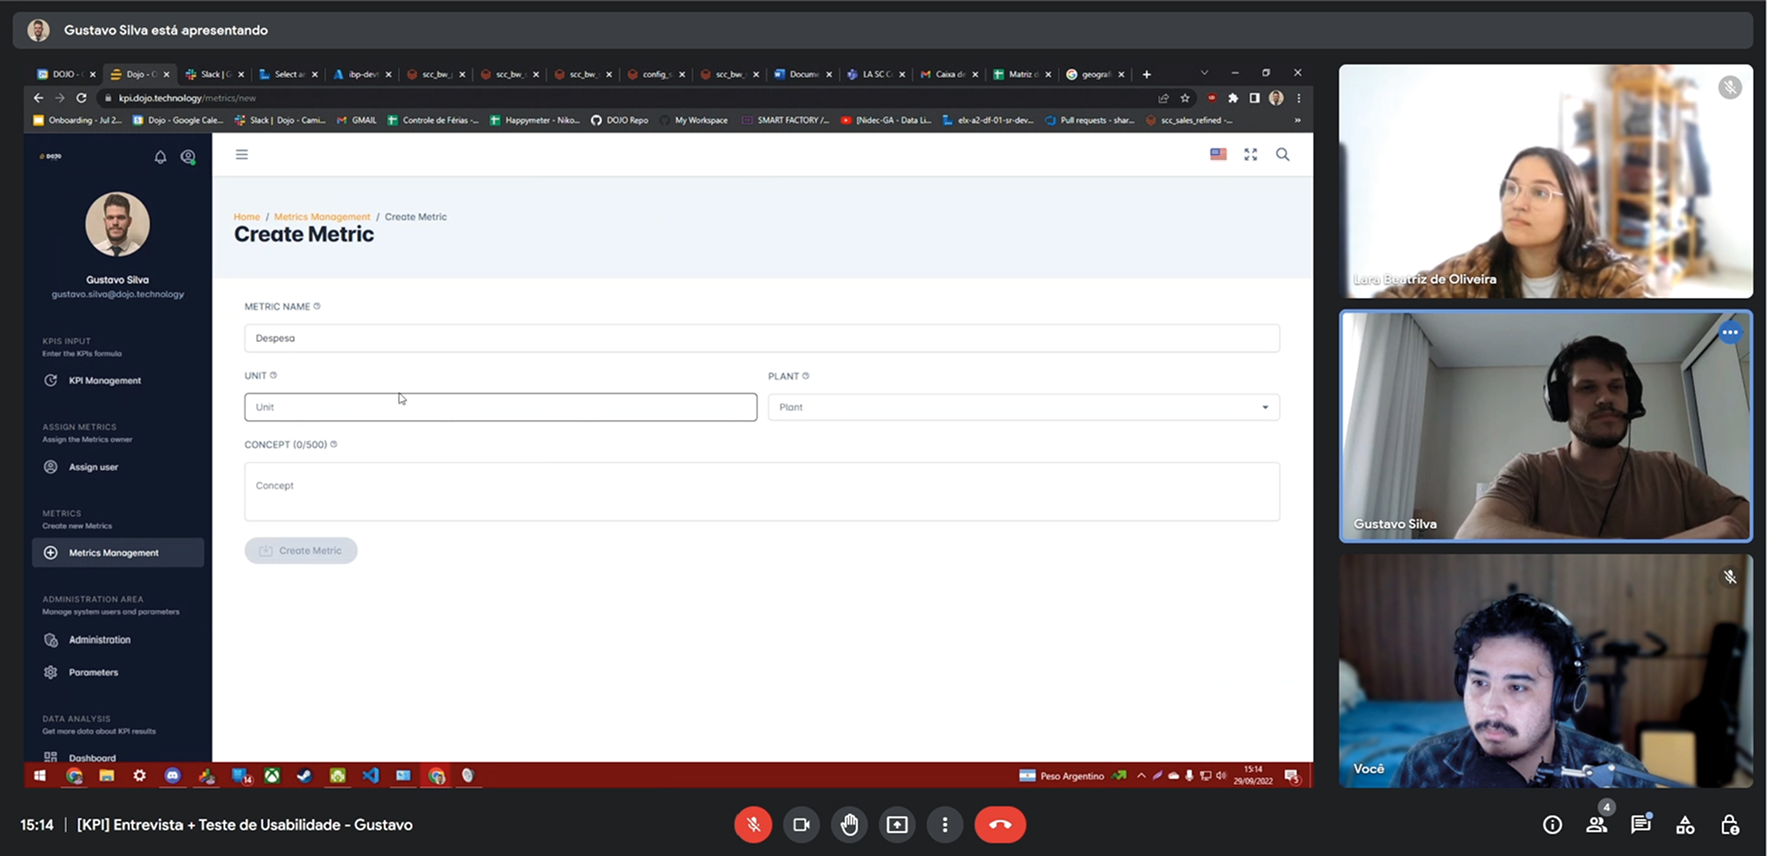Select the Gustavo Silva video tile

point(1545,426)
